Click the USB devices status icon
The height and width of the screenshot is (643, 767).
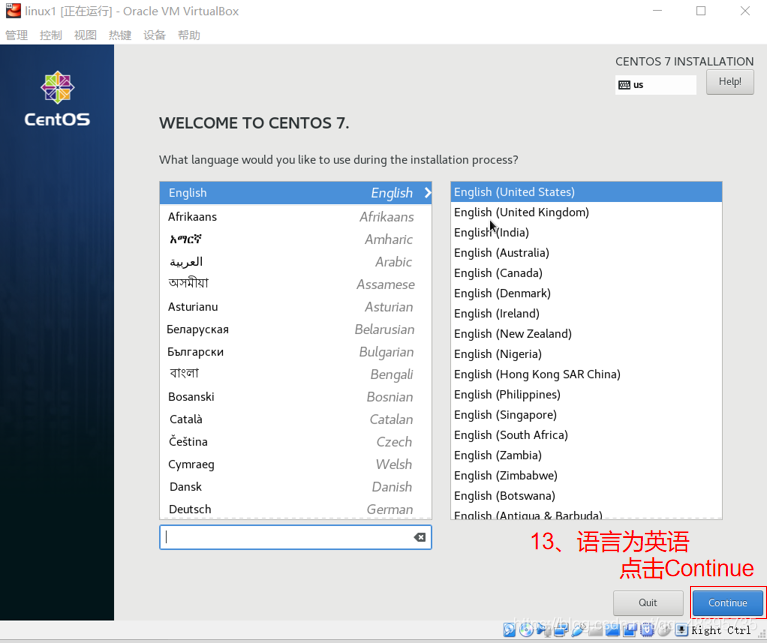pyautogui.click(x=578, y=630)
